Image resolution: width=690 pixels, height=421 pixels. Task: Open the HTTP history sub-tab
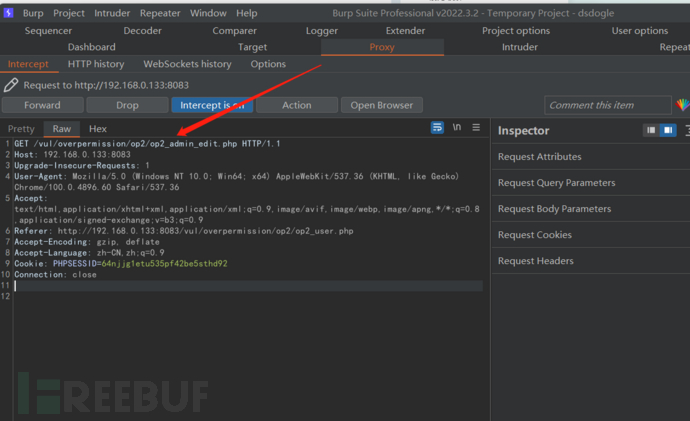(x=96, y=64)
